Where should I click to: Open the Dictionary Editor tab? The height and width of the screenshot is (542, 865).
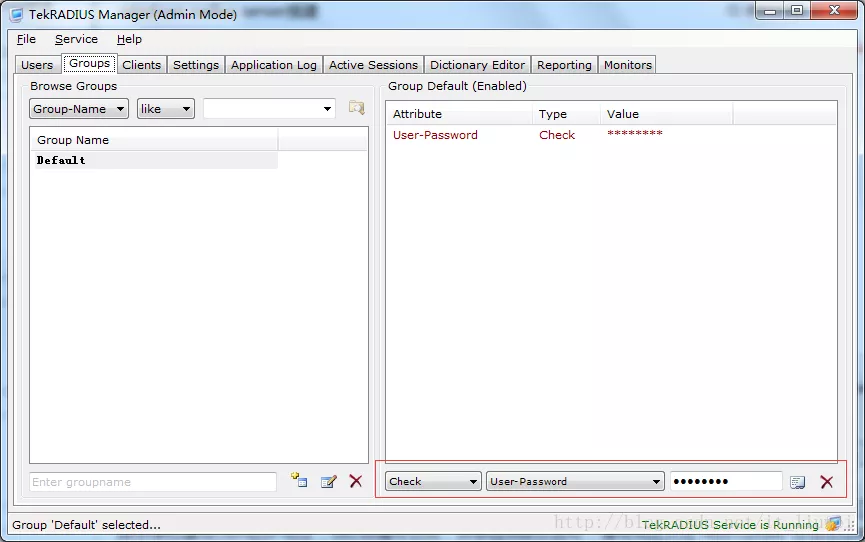coord(477,65)
